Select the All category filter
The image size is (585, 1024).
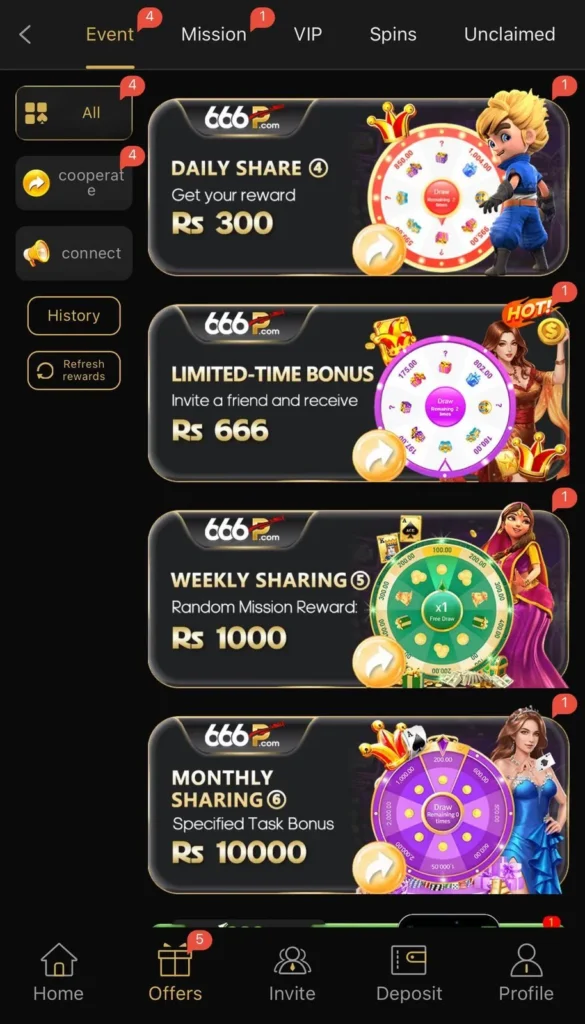point(74,113)
